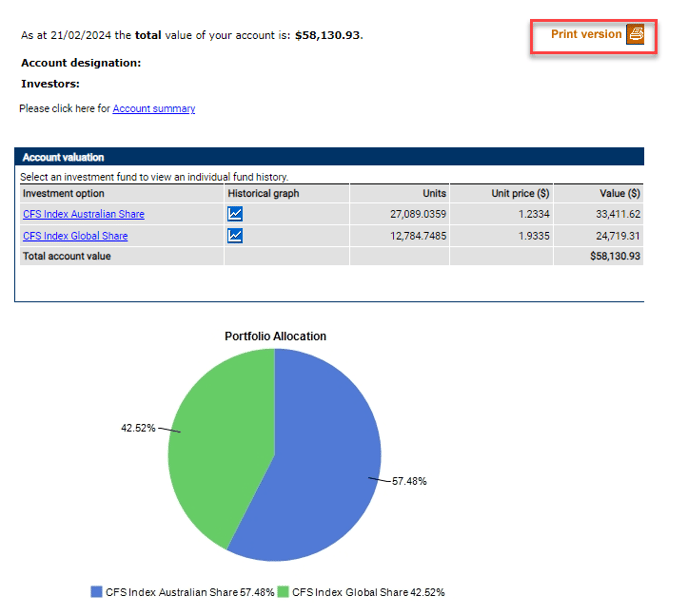Click the Investors label
The width and height of the screenshot is (688, 615).
coord(50,84)
